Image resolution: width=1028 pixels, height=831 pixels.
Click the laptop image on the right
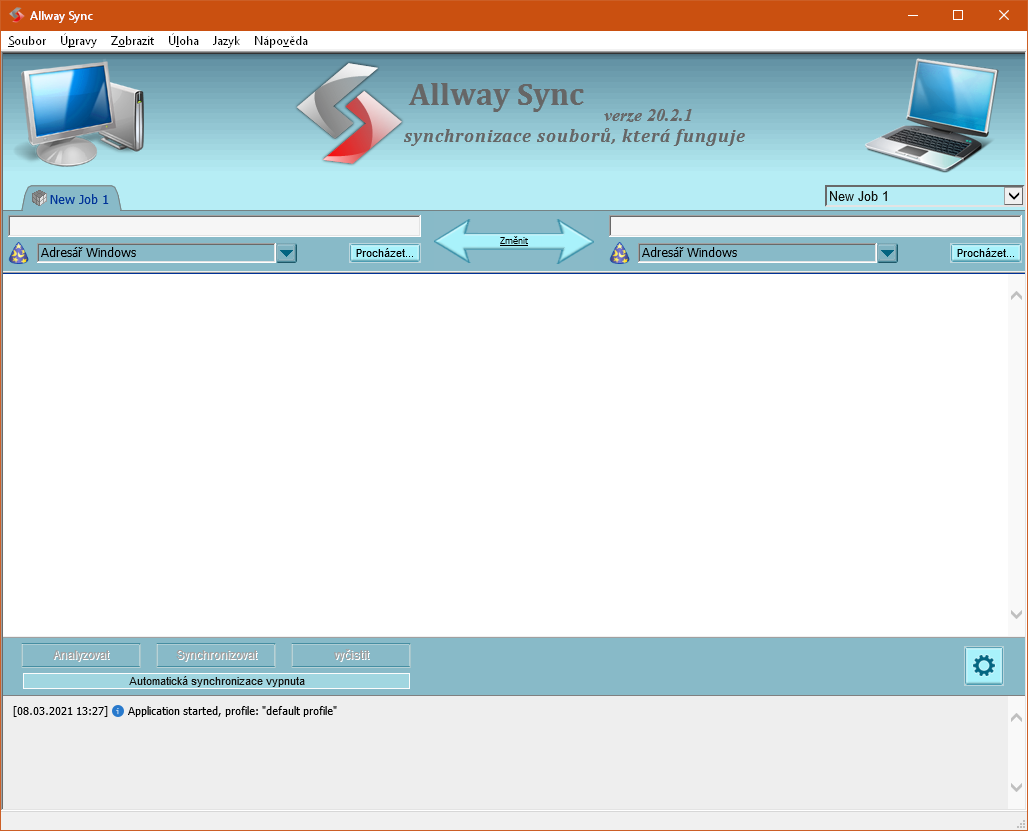click(x=932, y=115)
